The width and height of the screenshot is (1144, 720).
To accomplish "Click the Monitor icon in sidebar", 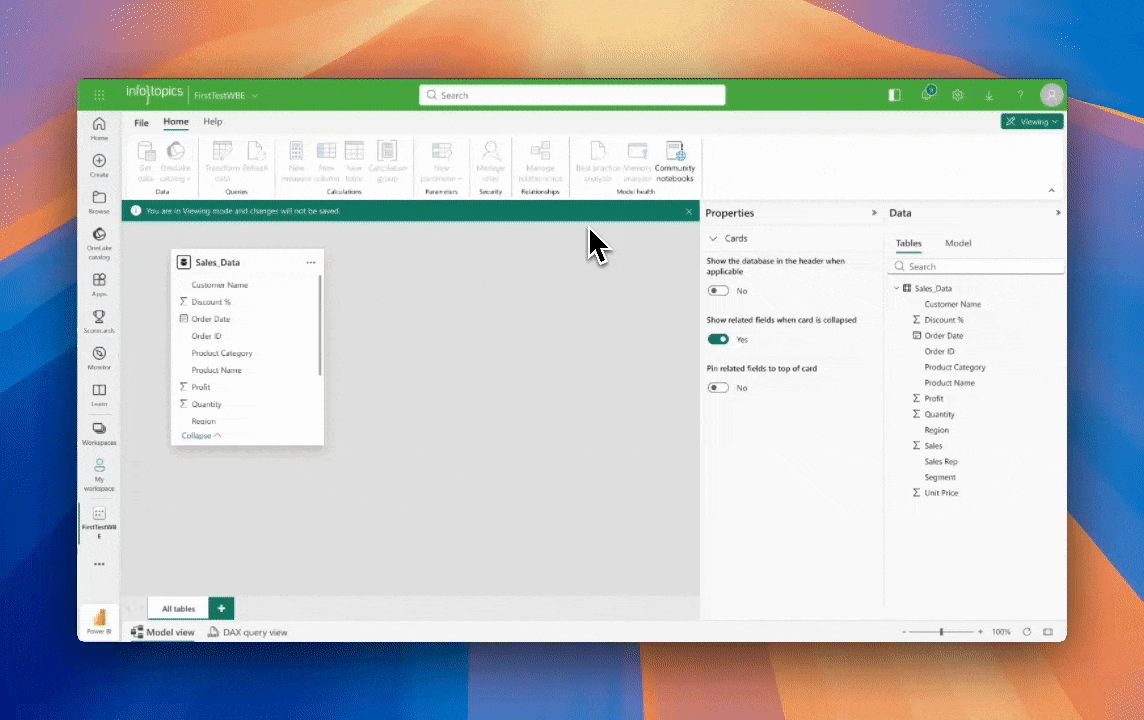I will (99, 357).
